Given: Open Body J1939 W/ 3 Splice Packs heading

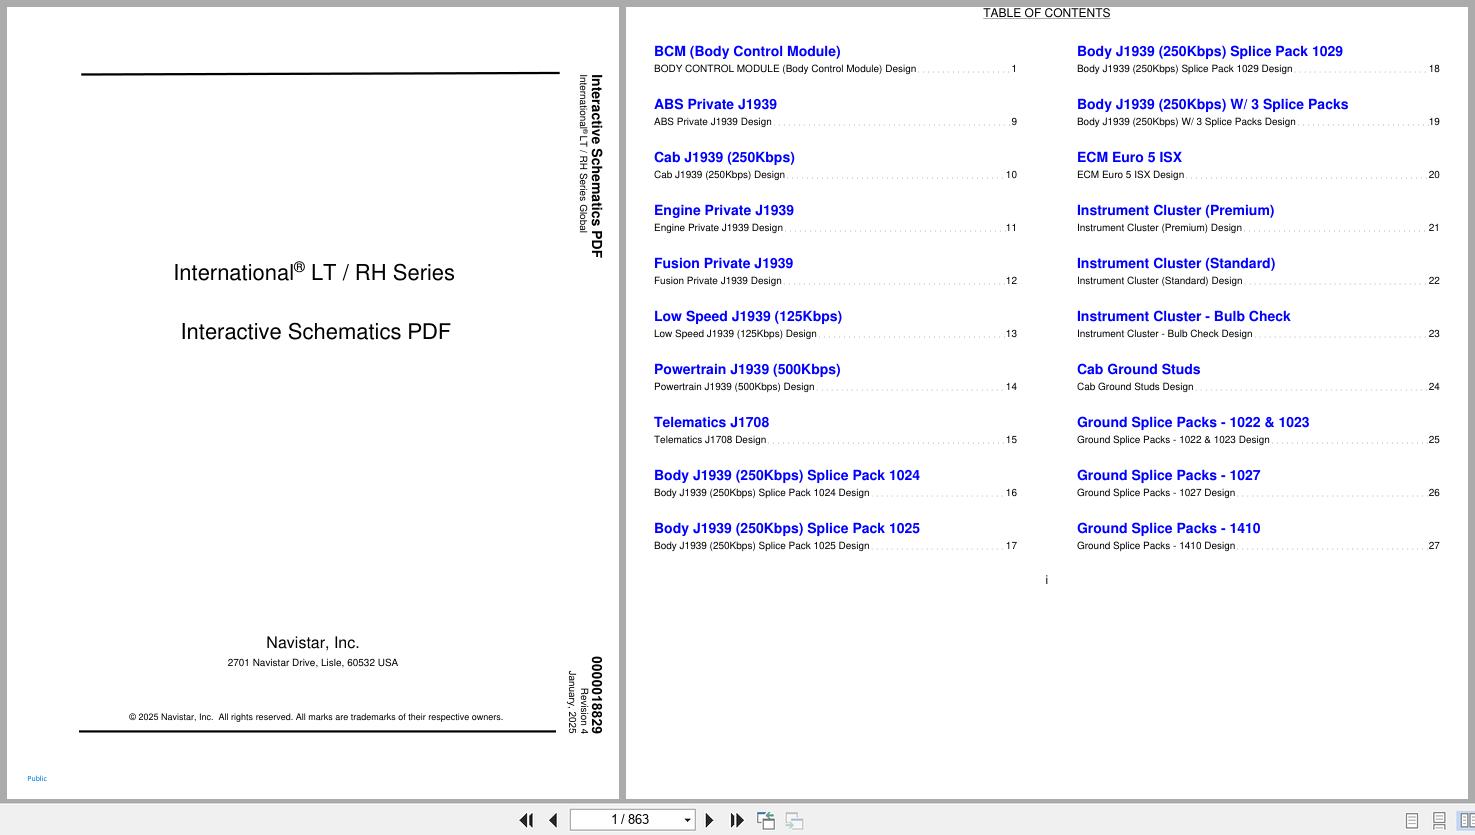Looking at the screenshot, I should 1212,104.
